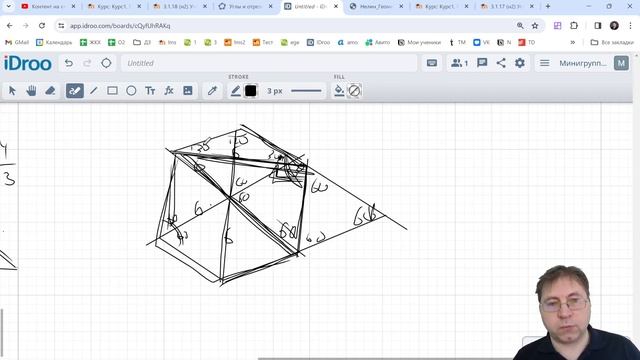
Task: Open browser zoom magnifier icon
Action: tap(520, 26)
